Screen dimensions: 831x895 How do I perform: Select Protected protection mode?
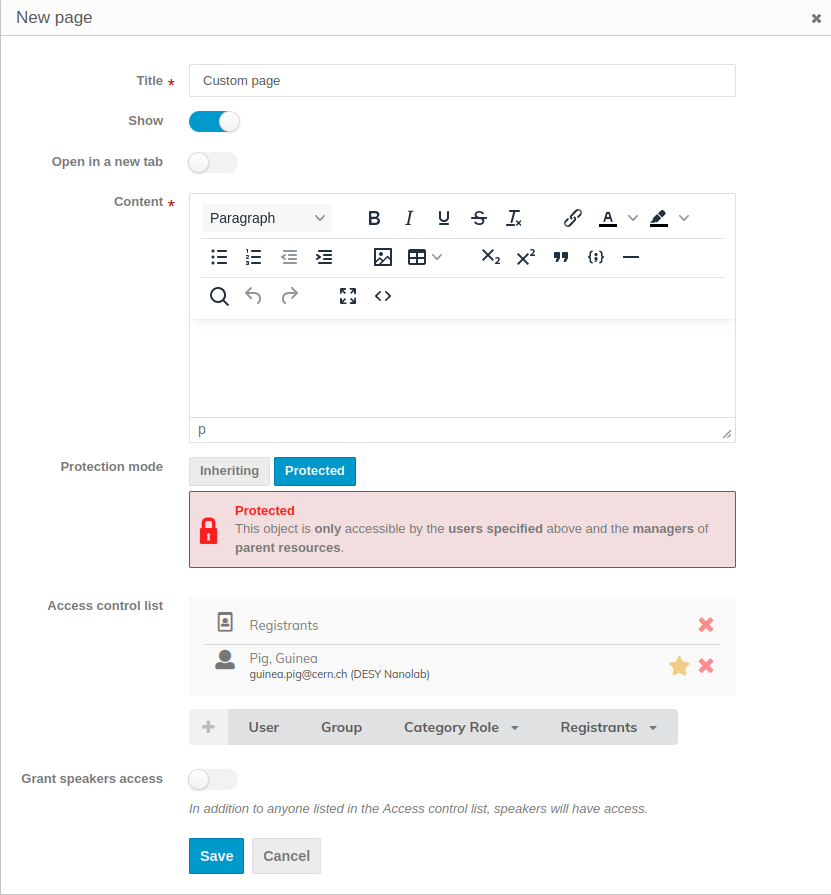pos(315,471)
